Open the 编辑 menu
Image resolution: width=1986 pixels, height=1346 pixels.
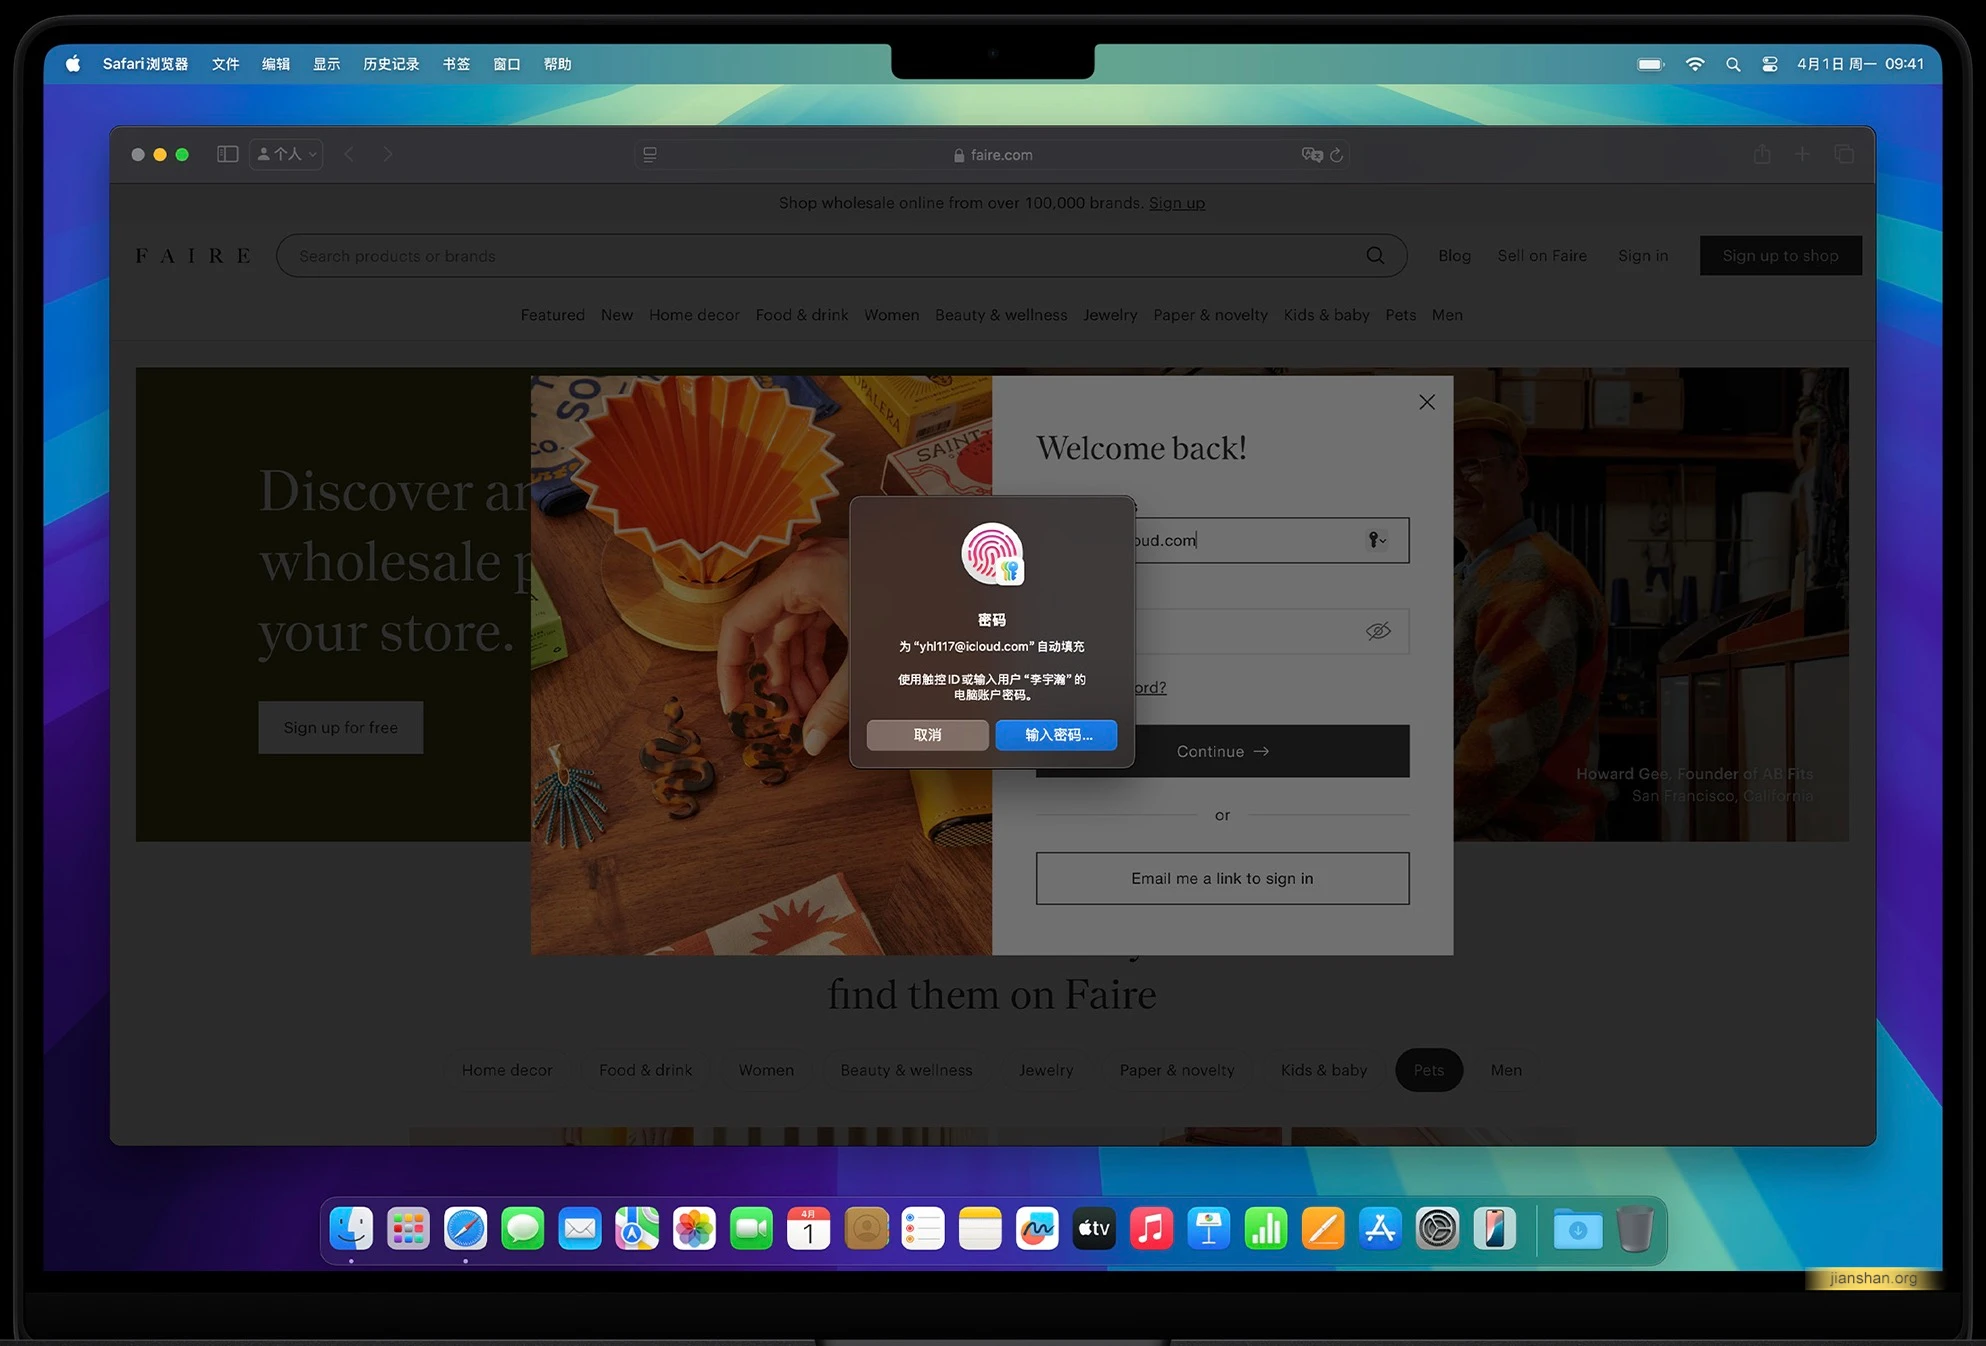(x=275, y=64)
